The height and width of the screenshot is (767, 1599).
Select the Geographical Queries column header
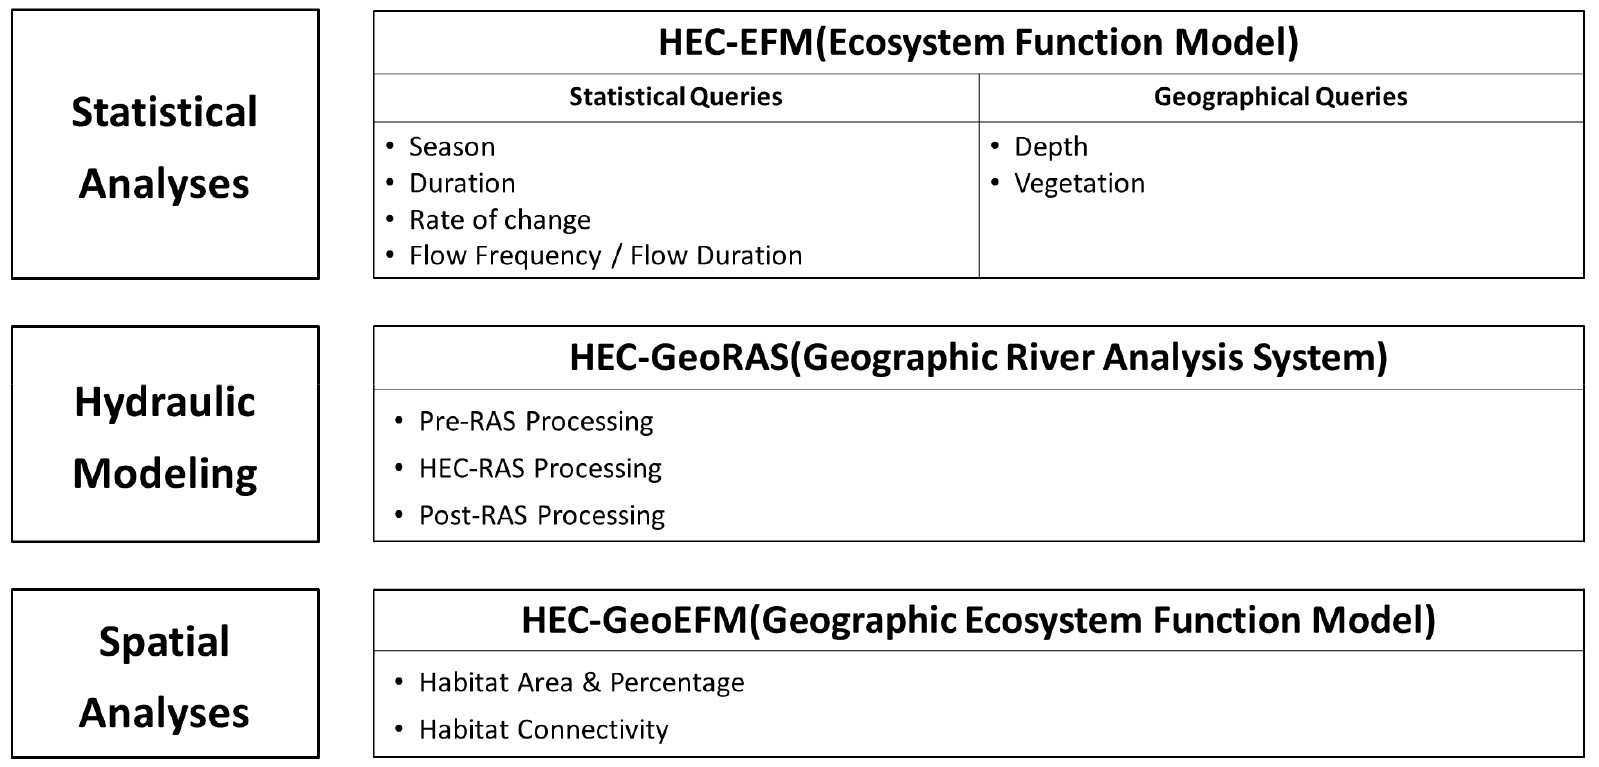pos(1280,97)
